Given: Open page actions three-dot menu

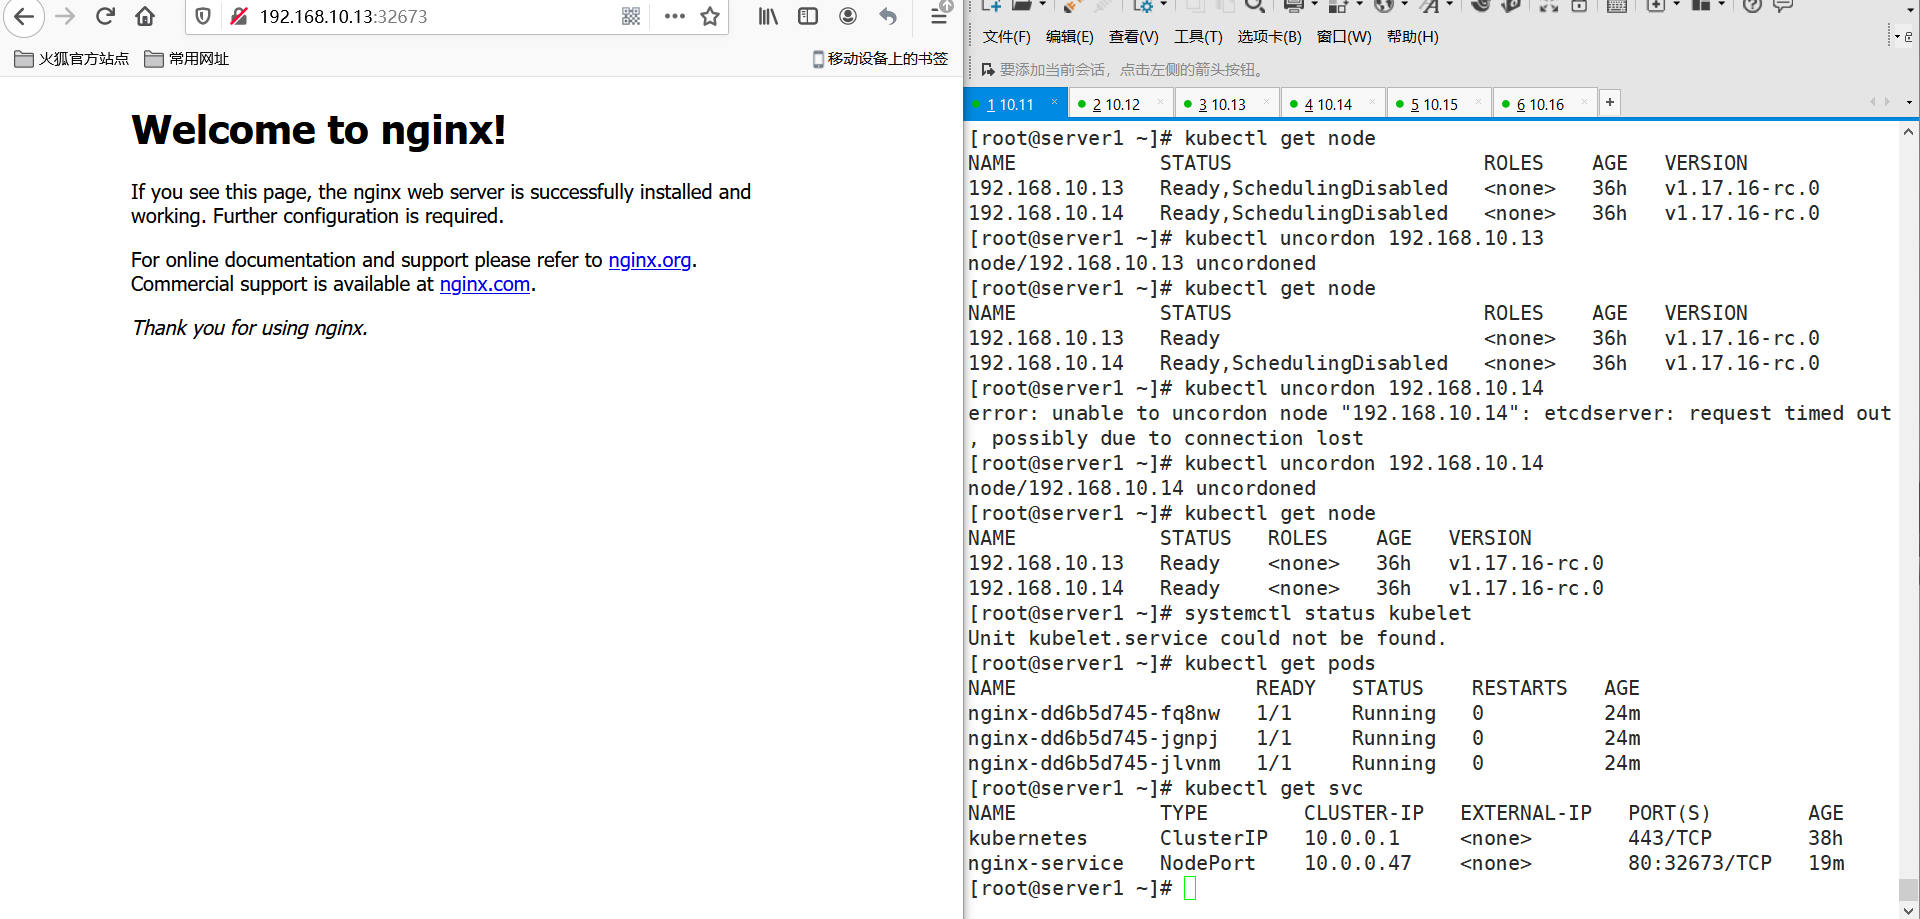Looking at the screenshot, I should pyautogui.click(x=675, y=16).
